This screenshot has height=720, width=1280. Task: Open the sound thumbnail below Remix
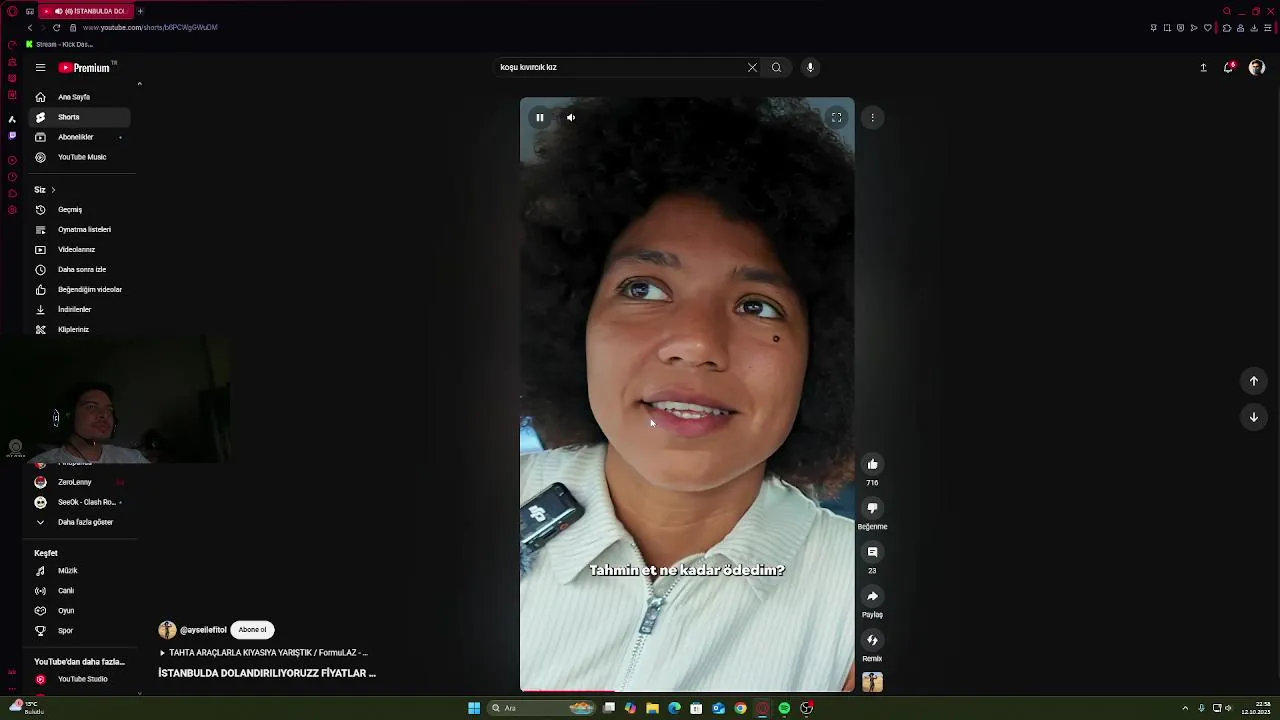(872, 682)
